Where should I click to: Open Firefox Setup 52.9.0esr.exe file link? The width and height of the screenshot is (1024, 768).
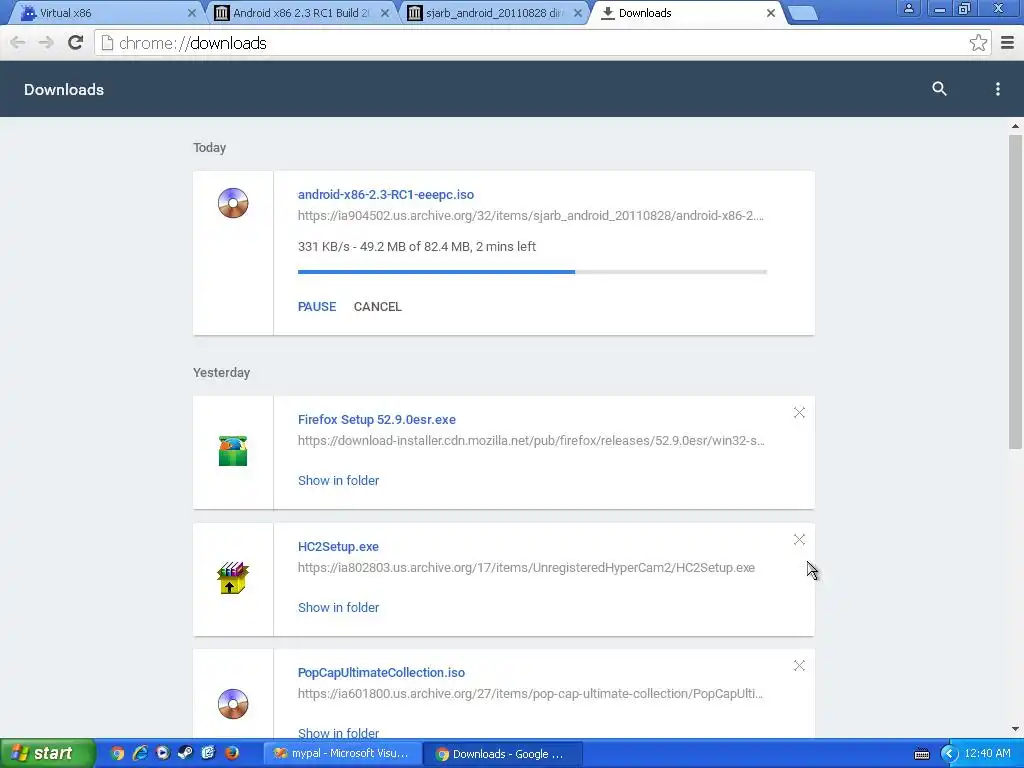point(377,420)
